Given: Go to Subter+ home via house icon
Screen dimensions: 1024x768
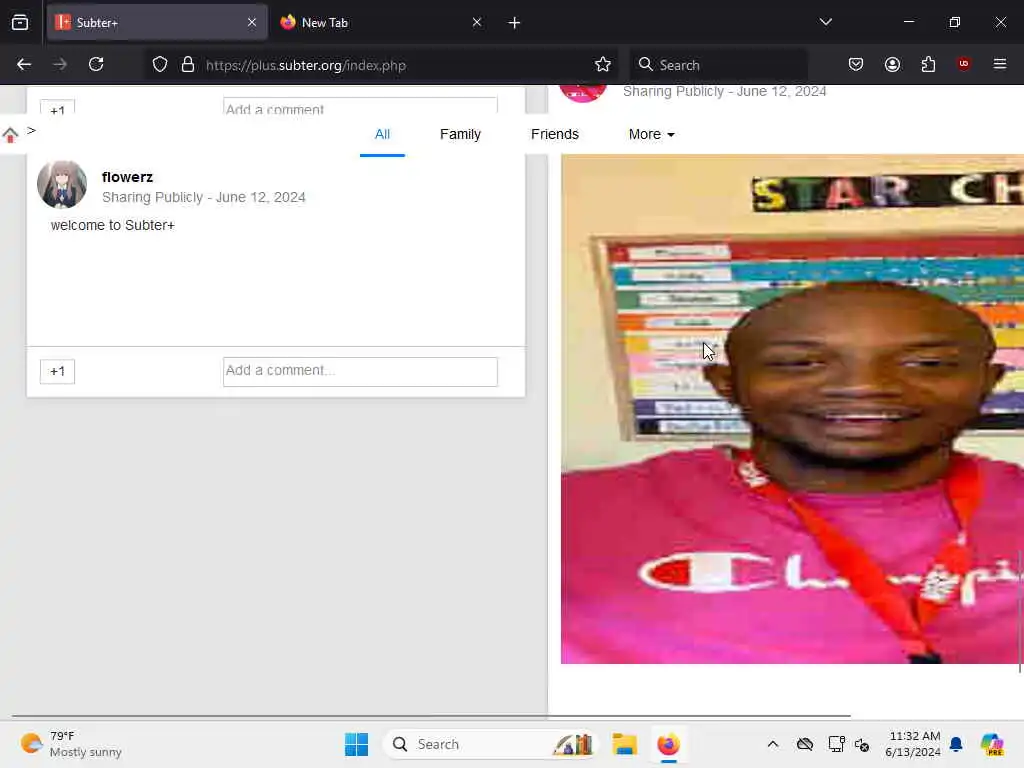Looking at the screenshot, I should [10, 135].
